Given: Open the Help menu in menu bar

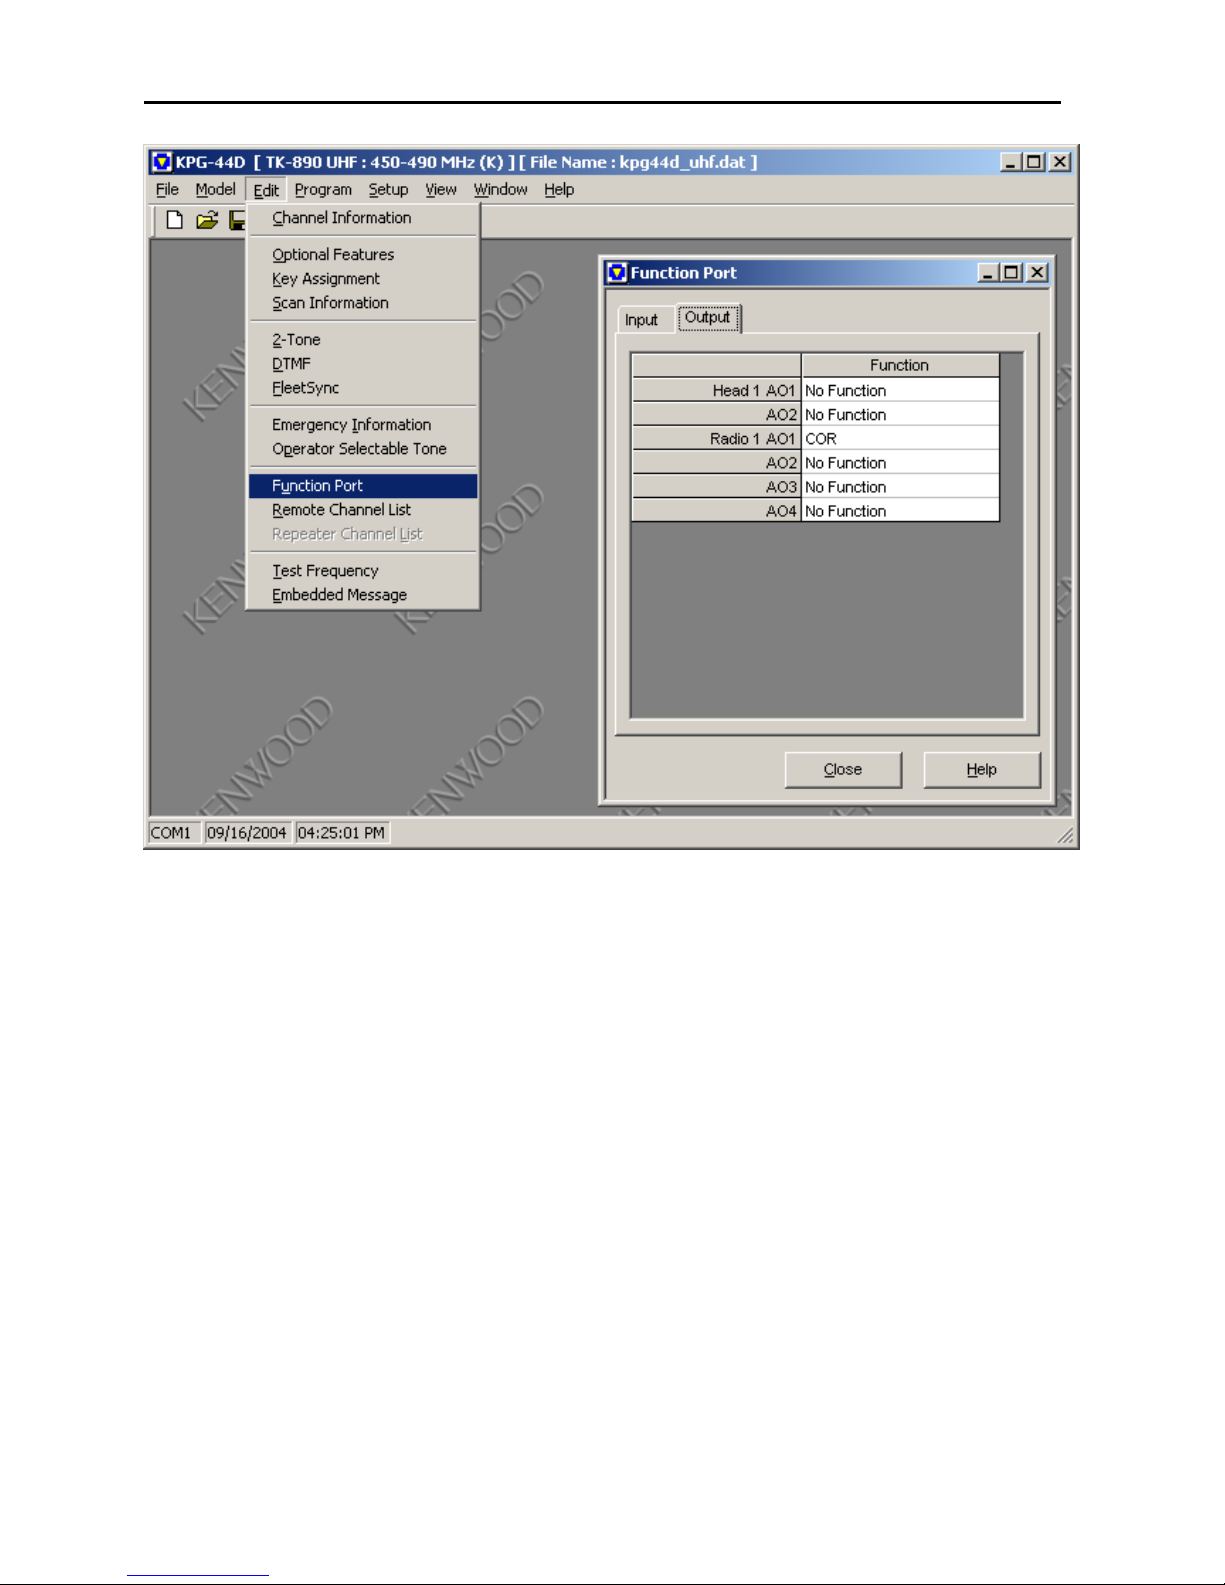Looking at the screenshot, I should tap(559, 189).
